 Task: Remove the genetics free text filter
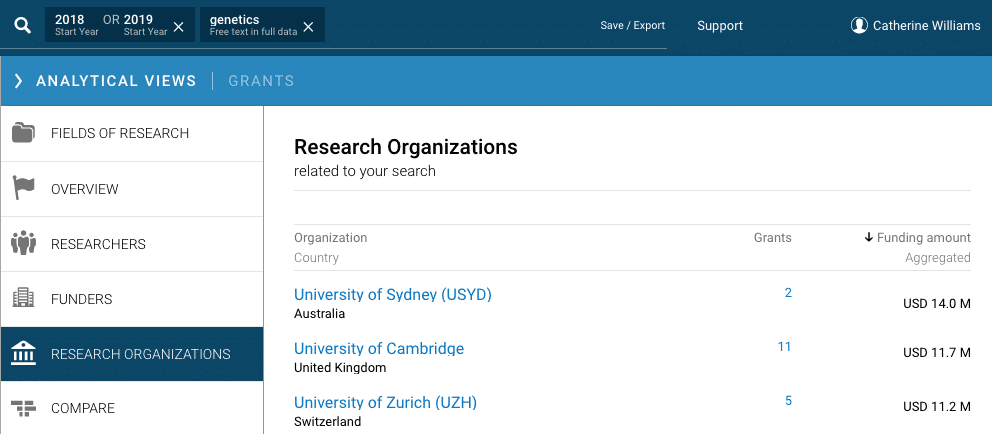coord(308,27)
